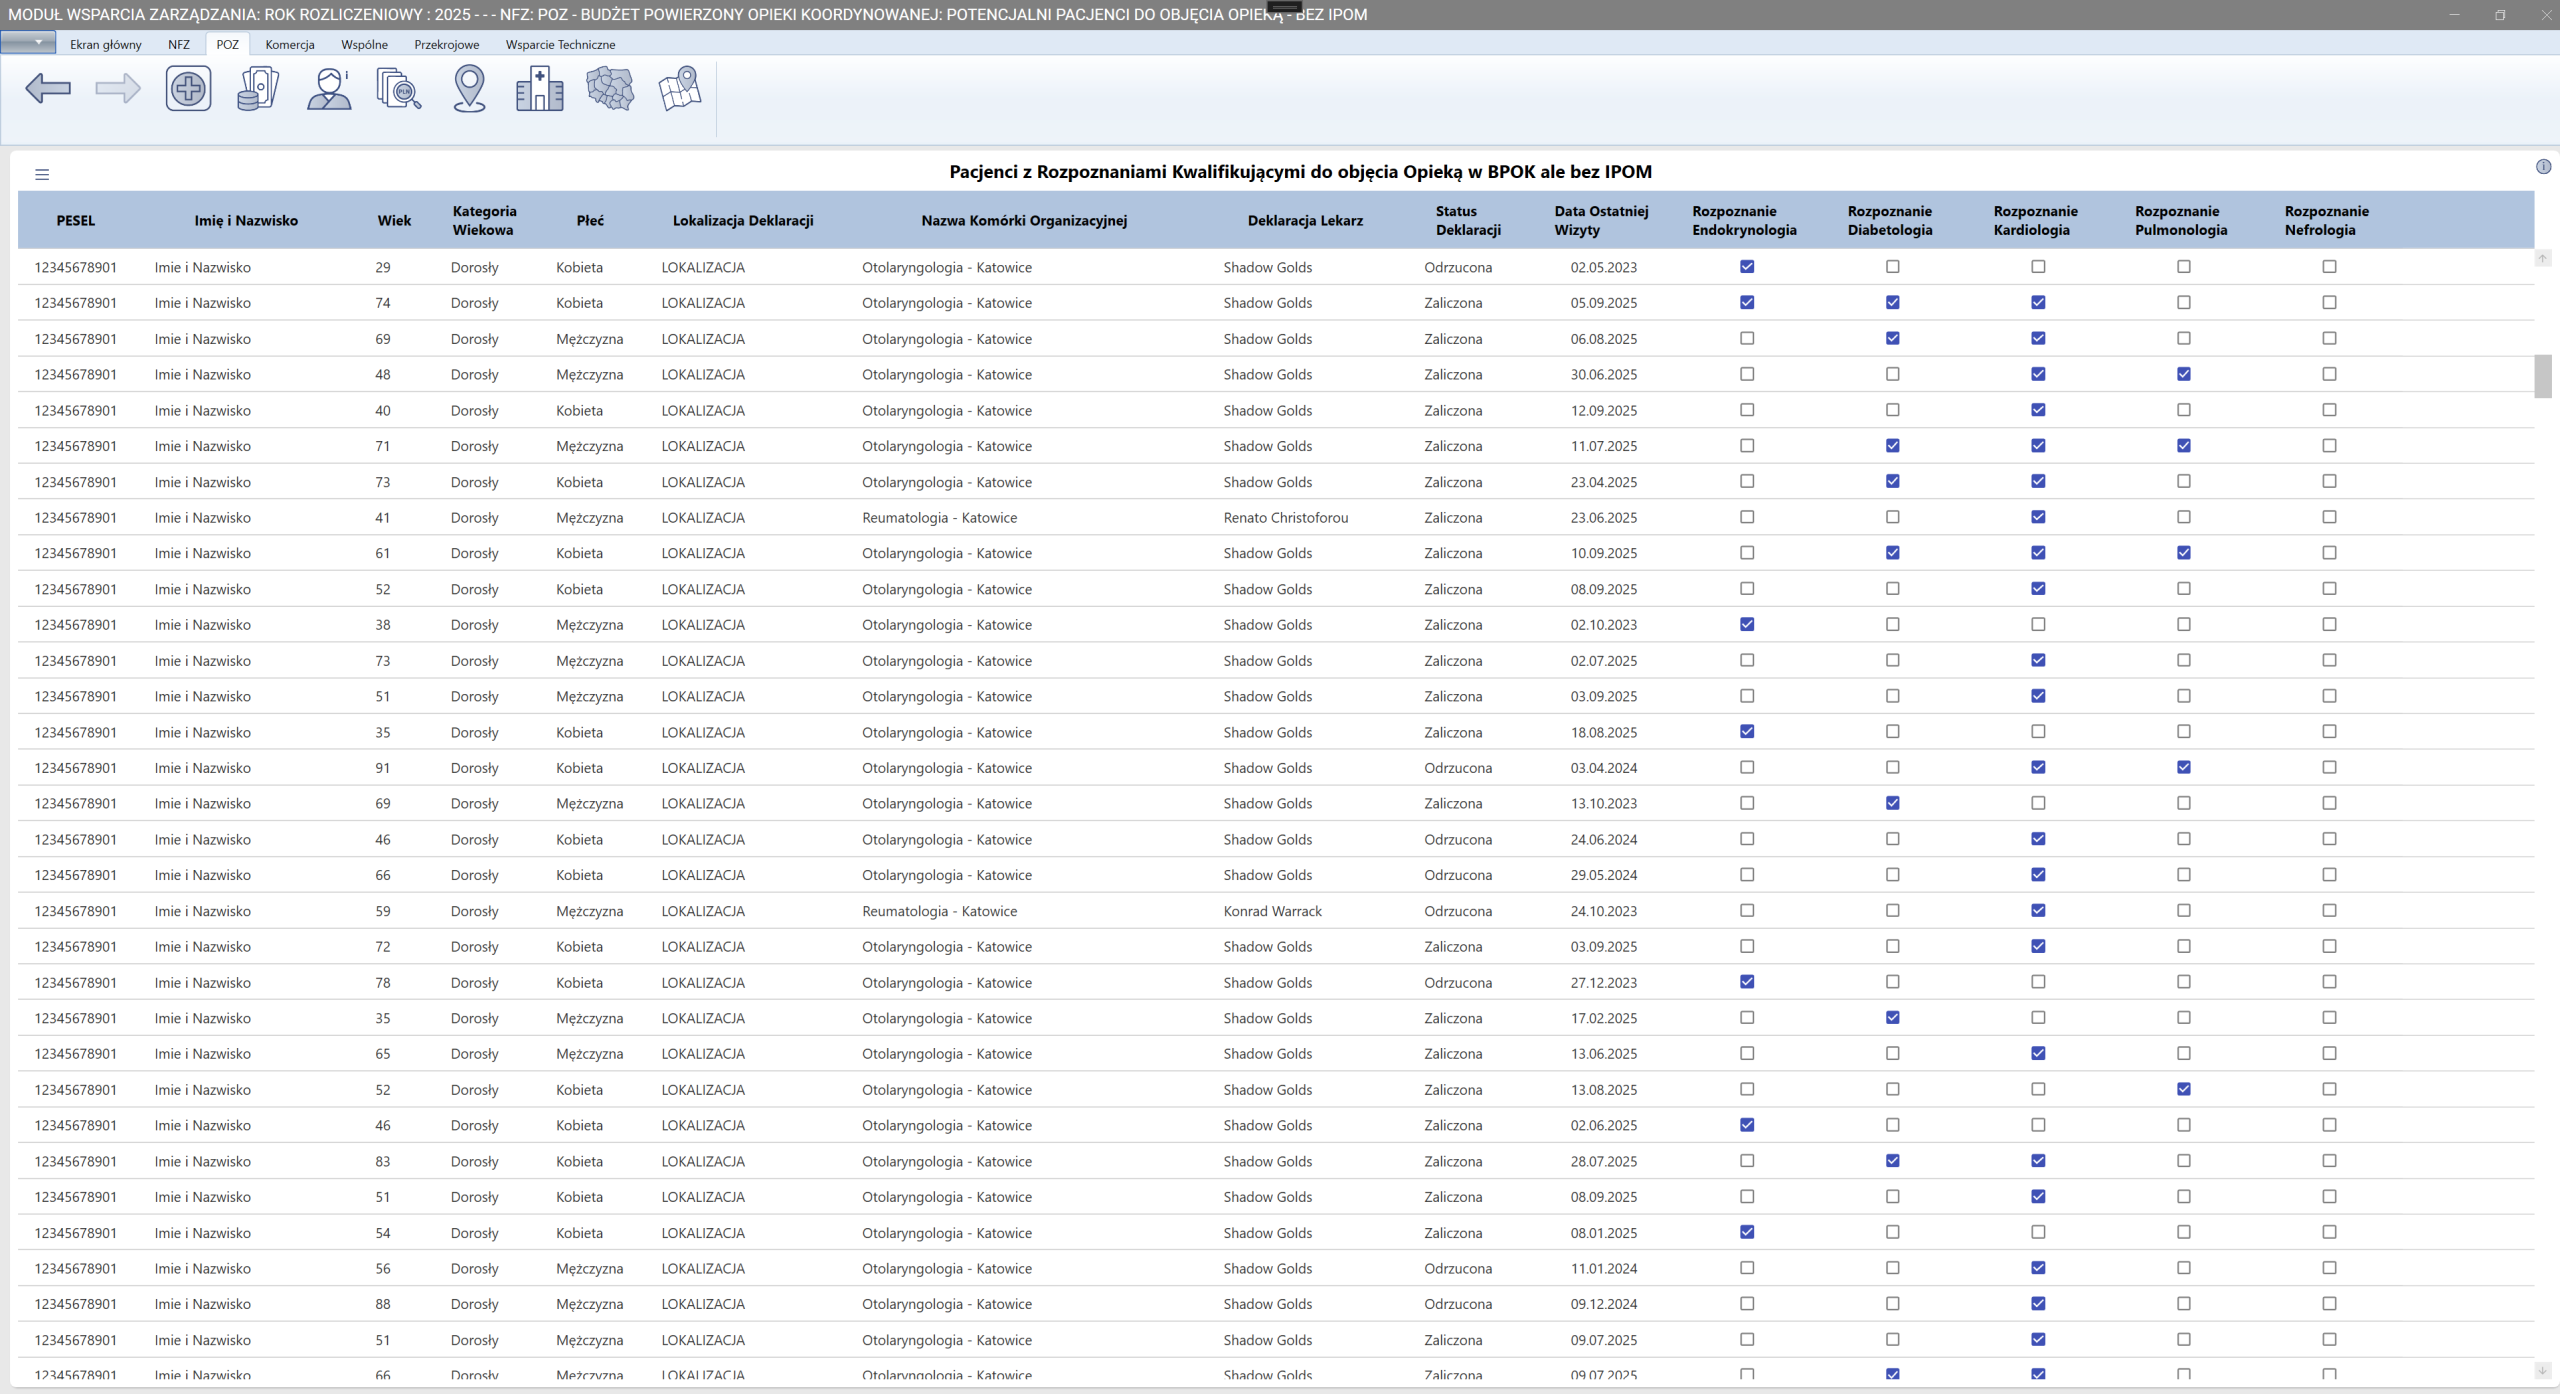
Task: Sort by the Wiek column header
Action: click(x=394, y=220)
